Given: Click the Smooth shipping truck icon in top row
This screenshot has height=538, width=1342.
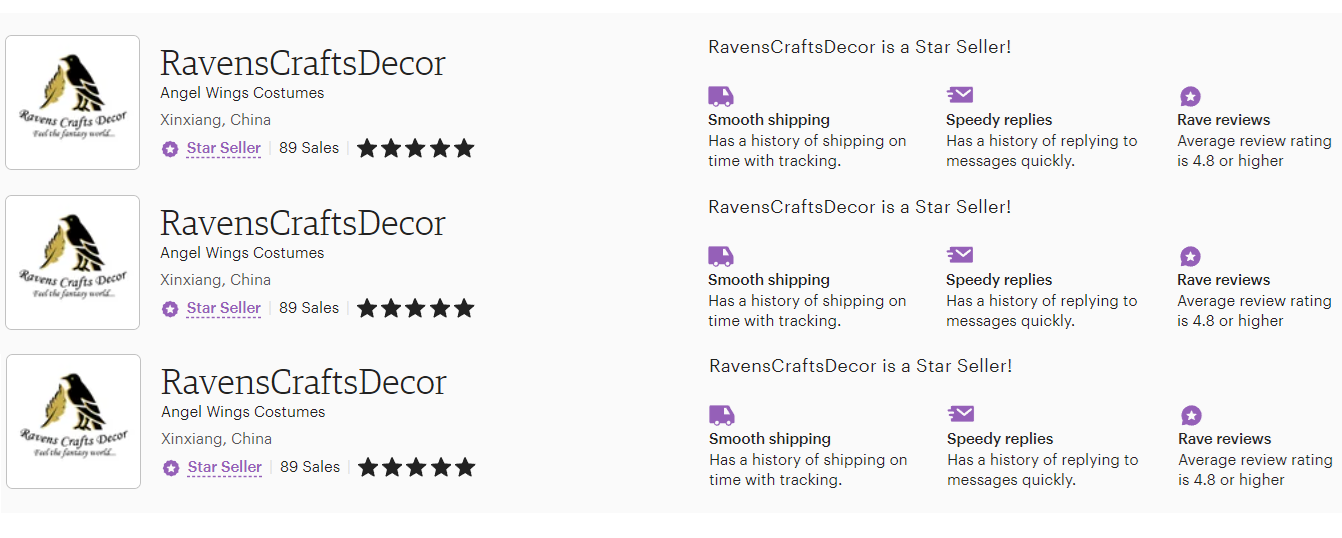Looking at the screenshot, I should pyautogui.click(x=721, y=96).
